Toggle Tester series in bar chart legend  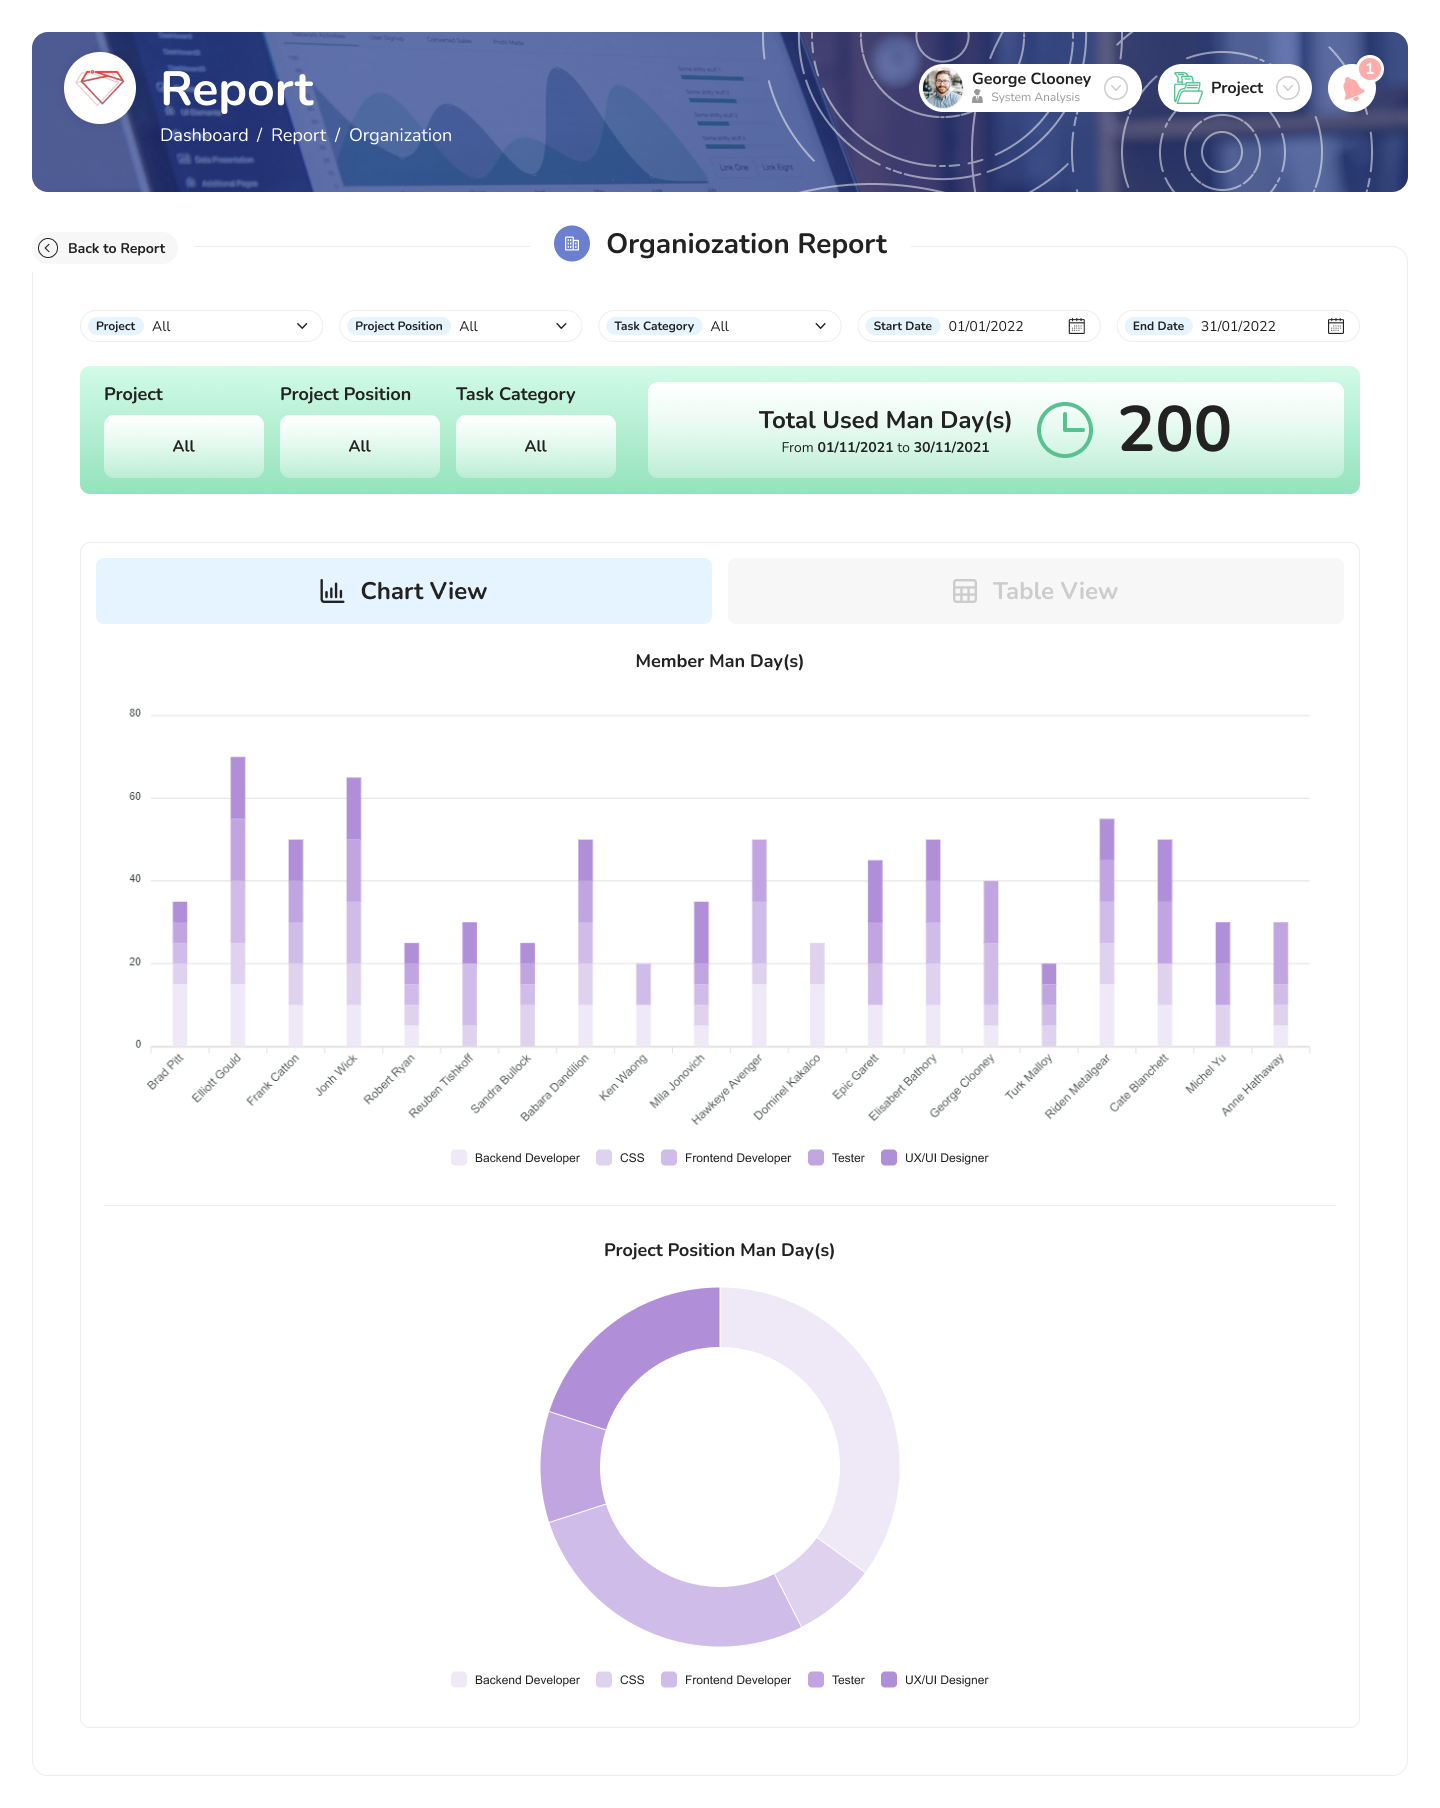click(837, 1158)
